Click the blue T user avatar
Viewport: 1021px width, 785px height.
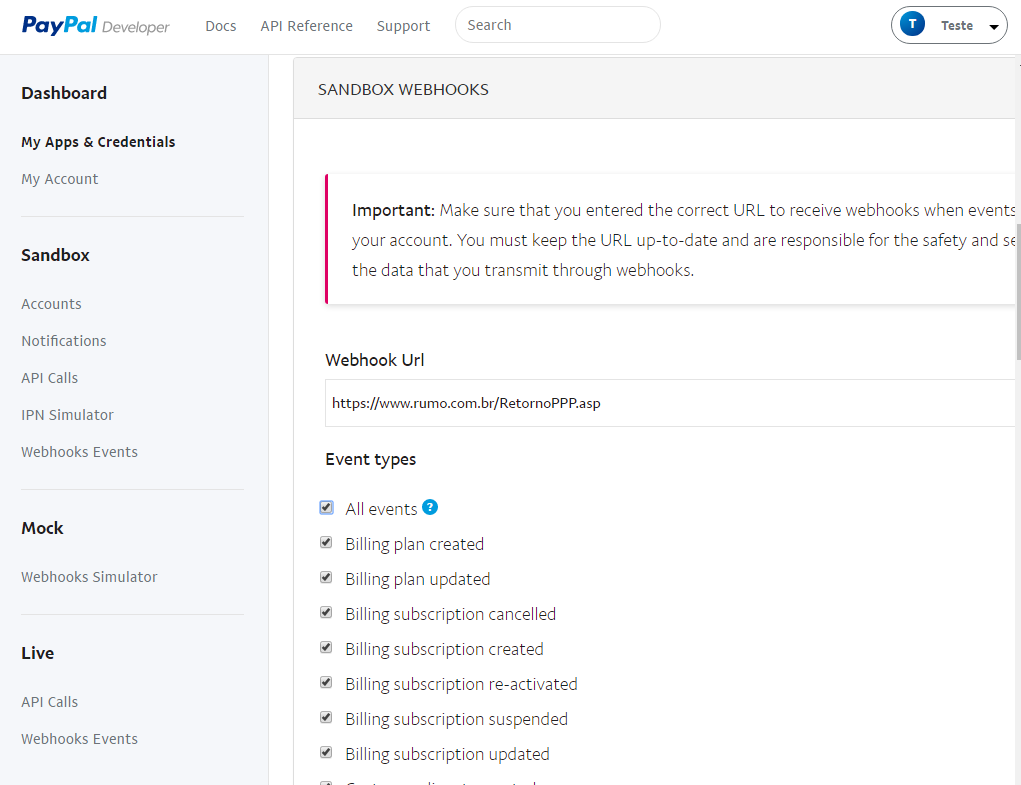pyautogui.click(x=912, y=24)
